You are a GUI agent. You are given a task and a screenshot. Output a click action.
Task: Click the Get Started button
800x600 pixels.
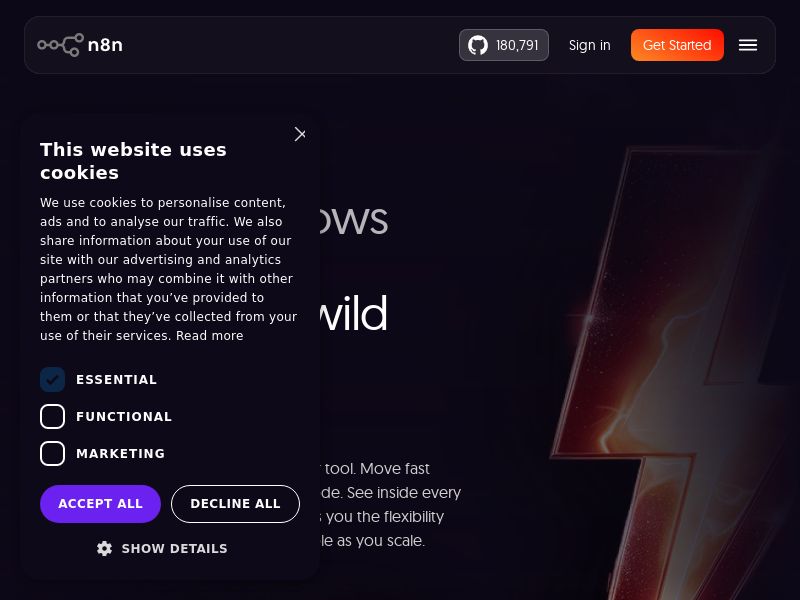677,45
